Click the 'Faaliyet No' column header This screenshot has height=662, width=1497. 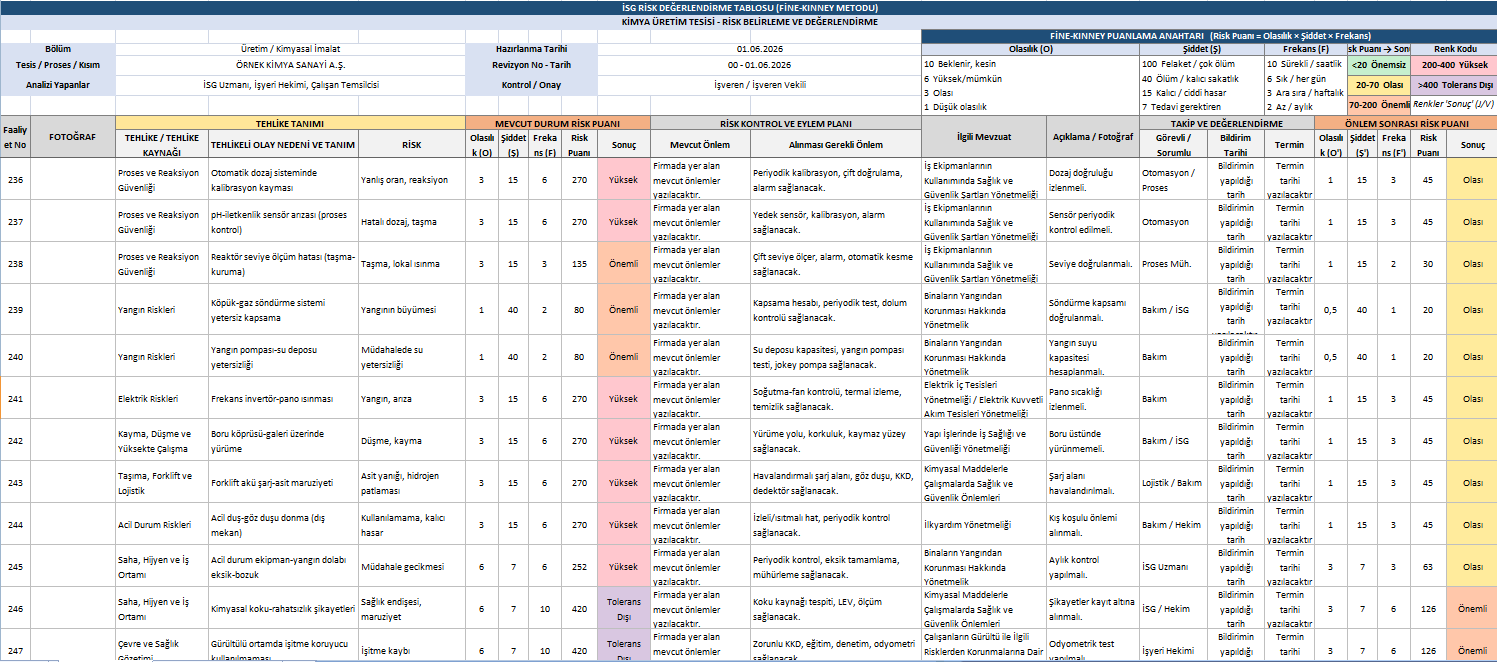tap(15, 137)
